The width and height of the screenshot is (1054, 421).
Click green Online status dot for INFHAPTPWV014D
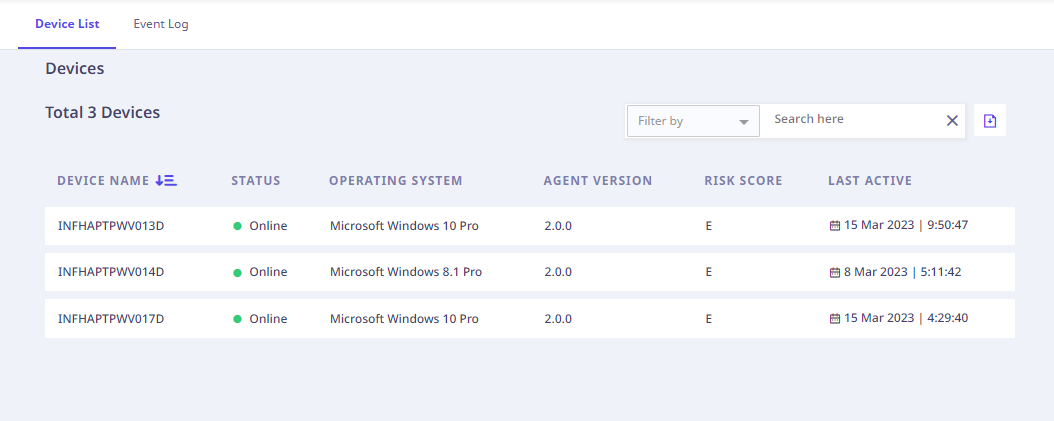238,272
